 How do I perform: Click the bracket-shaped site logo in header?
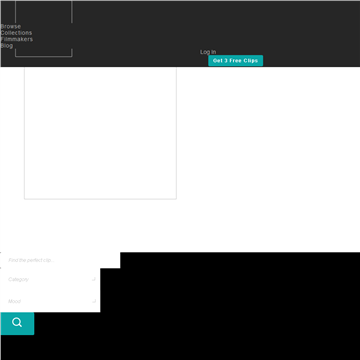tap(44, 29)
